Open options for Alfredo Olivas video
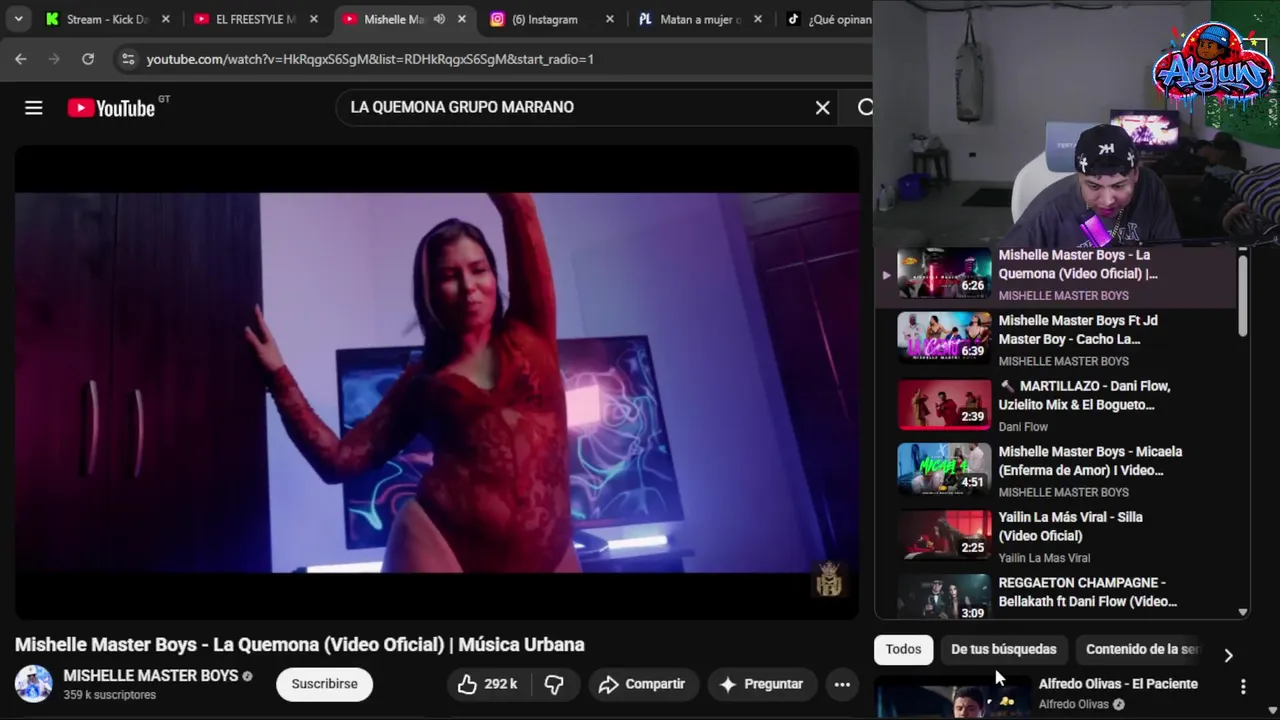Image resolution: width=1280 pixels, height=720 pixels. pyautogui.click(x=1243, y=687)
